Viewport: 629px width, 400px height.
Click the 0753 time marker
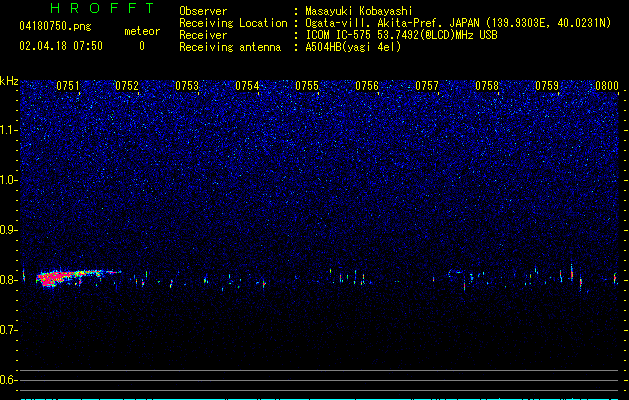187,86
